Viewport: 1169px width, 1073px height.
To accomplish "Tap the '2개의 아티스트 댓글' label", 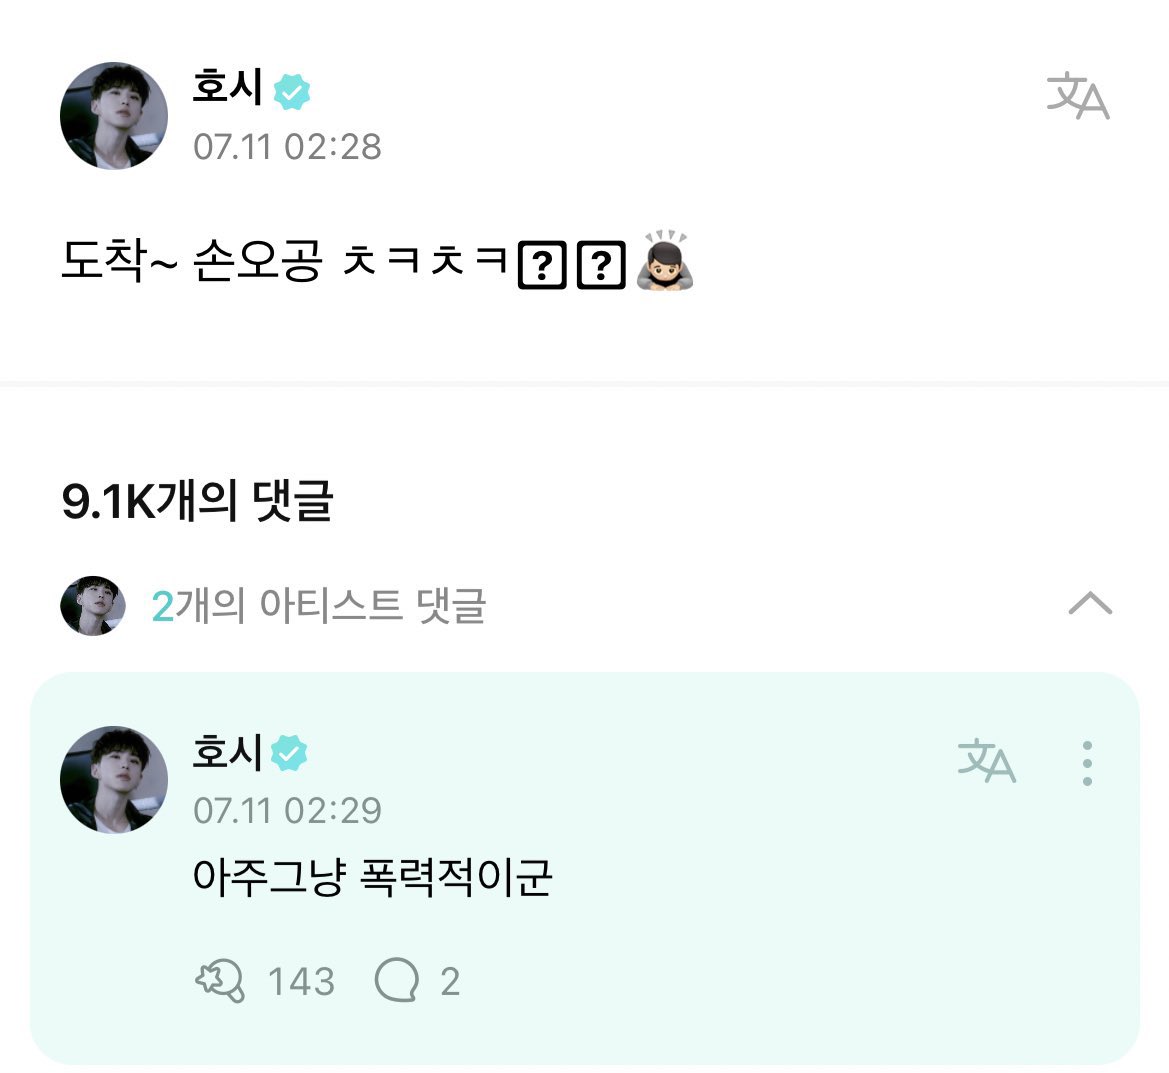I will coord(319,605).
